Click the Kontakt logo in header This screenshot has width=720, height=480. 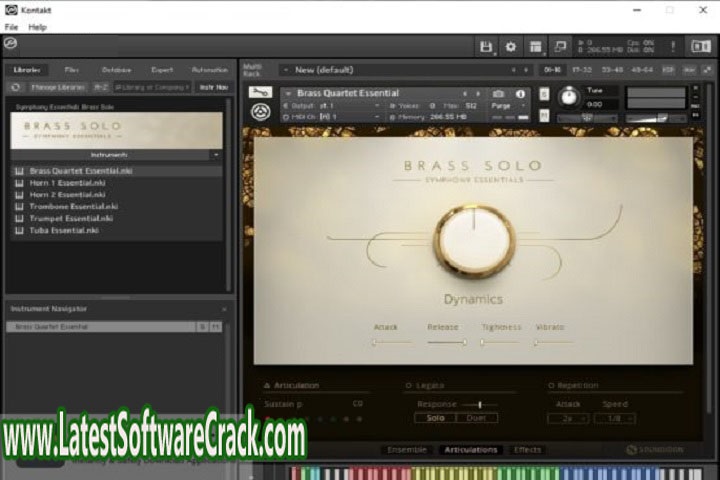pyautogui.click(x=11, y=44)
